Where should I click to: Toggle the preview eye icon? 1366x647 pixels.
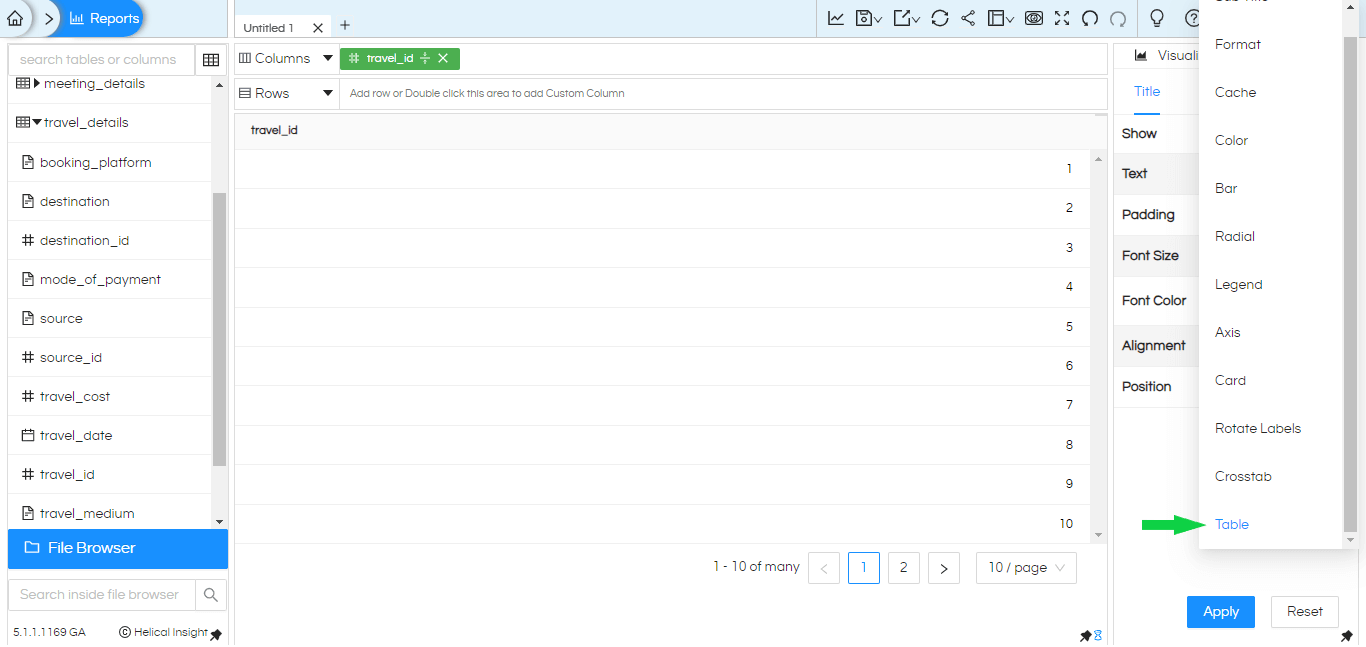(1034, 18)
